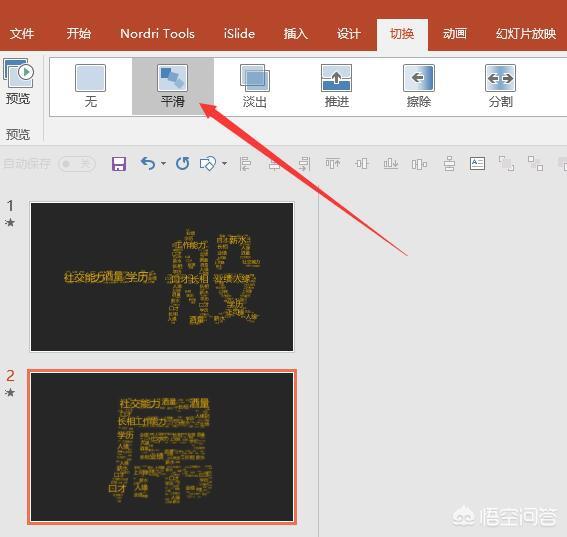Switch to the Insert (插入) tab

(295, 34)
